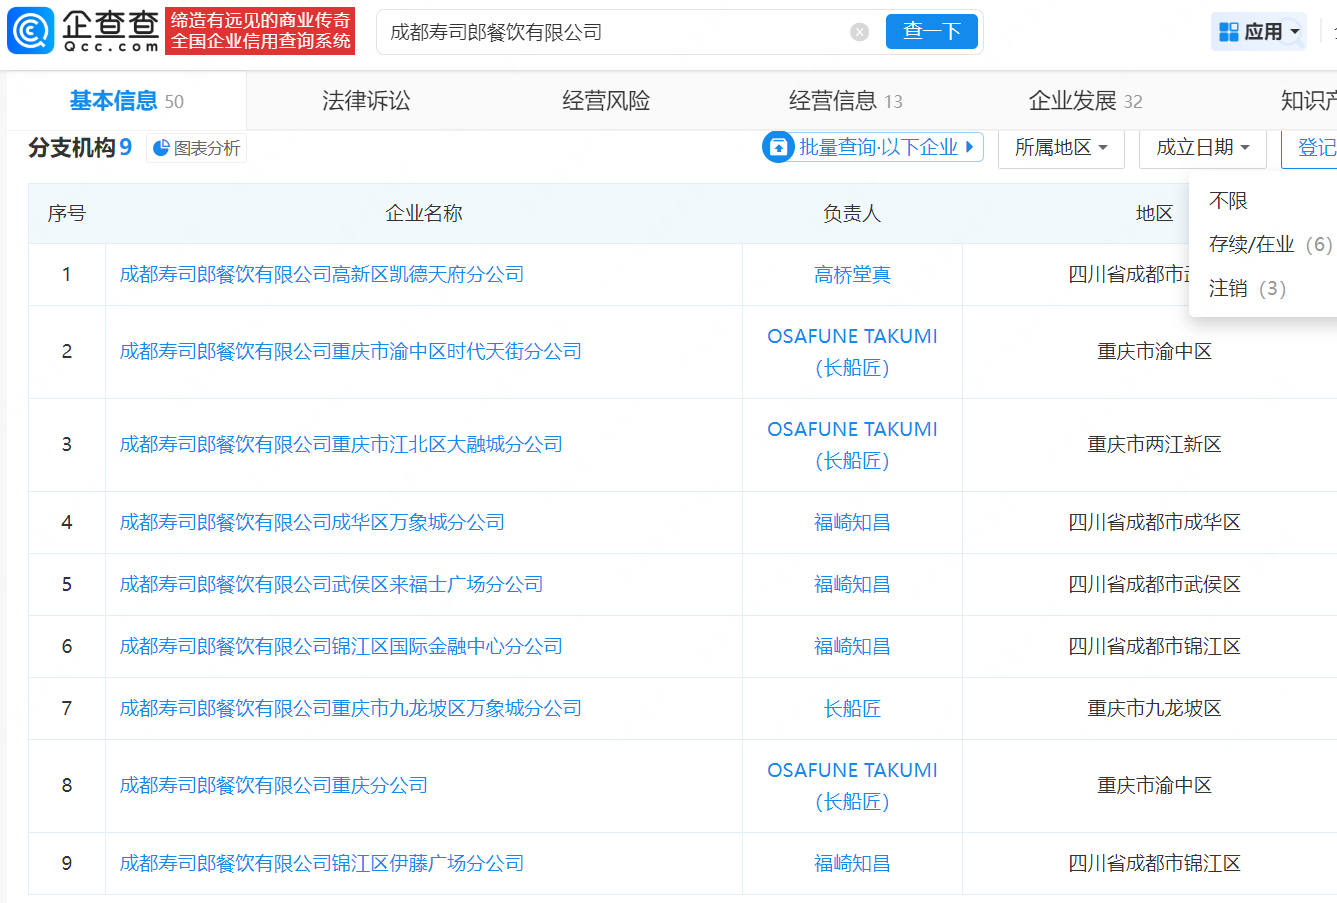Click the red advertising banner beside the logo

(x=260, y=31)
